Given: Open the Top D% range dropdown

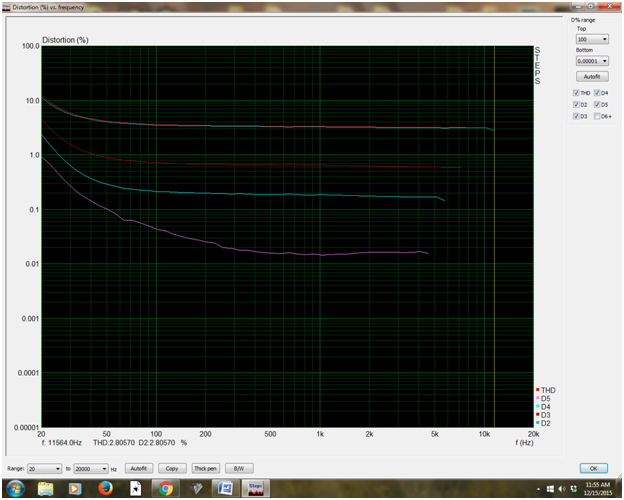Looking at the screenshot, I should tap(606, 39).
